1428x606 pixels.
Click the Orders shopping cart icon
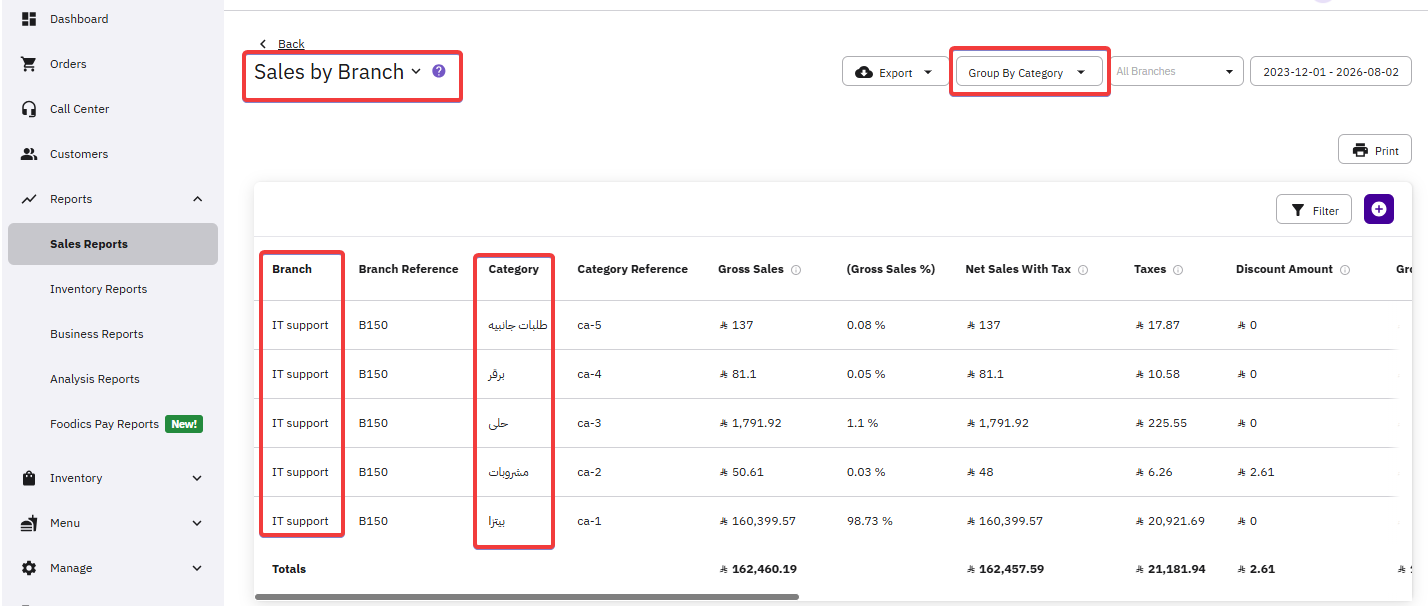[x=29, y=64]
